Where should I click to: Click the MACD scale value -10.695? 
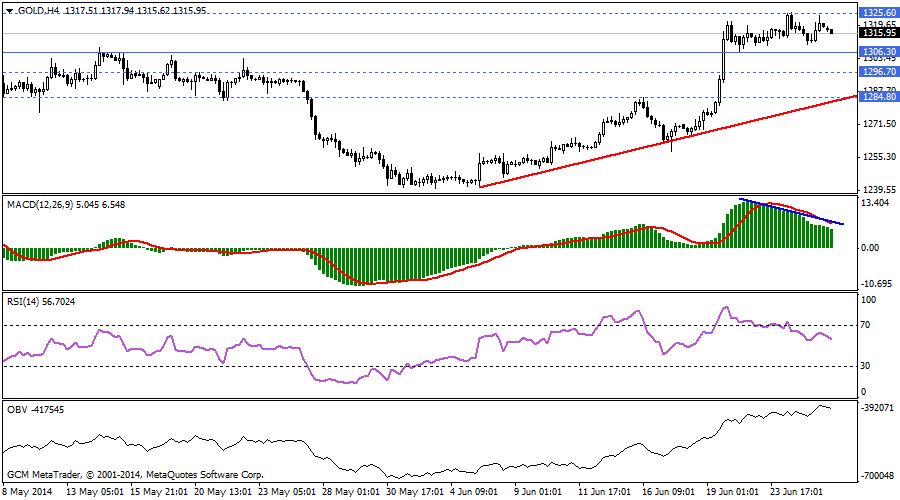pos(877,284)
